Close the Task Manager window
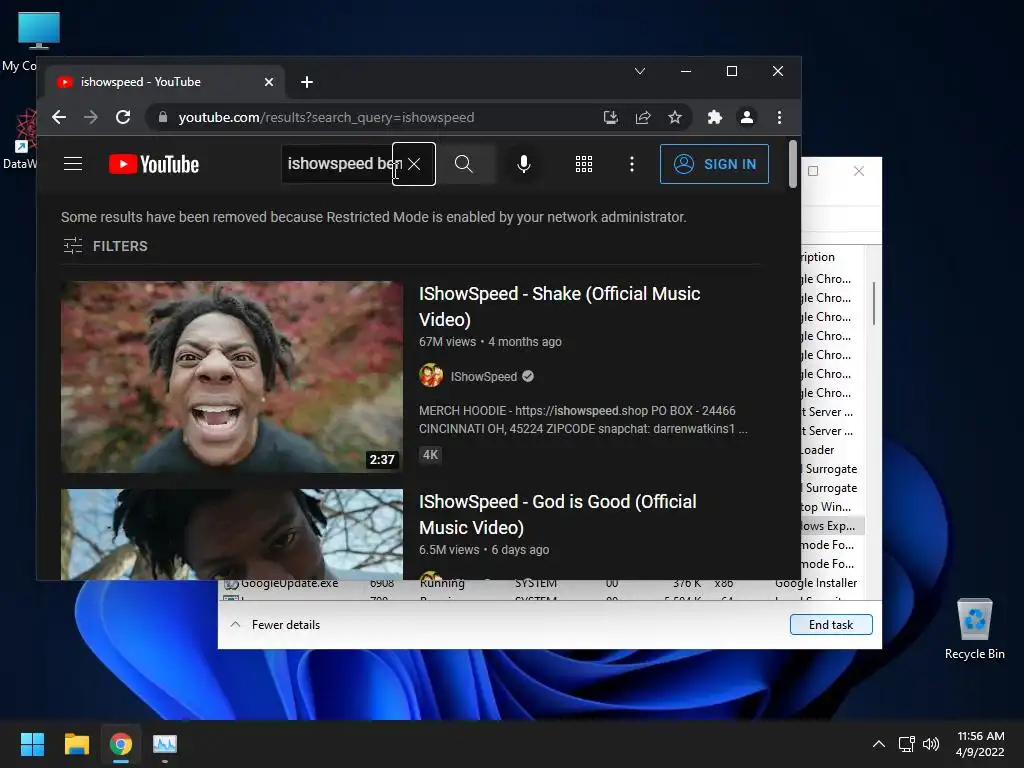The image size is (1024, 768). (859, 171)
